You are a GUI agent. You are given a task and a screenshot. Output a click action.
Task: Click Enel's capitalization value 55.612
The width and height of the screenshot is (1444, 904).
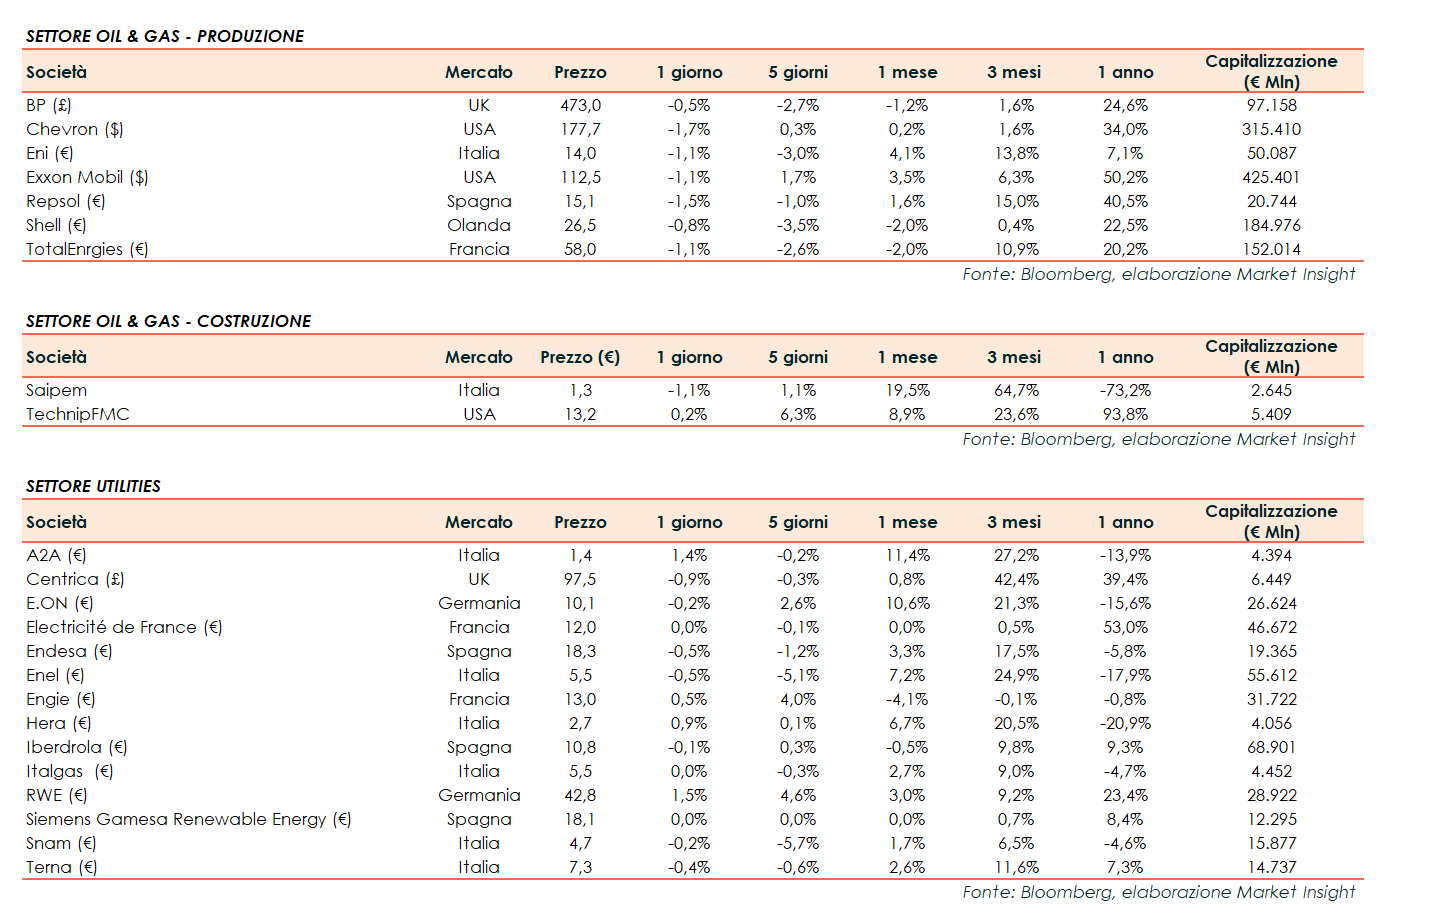[x=1271, y=675]
